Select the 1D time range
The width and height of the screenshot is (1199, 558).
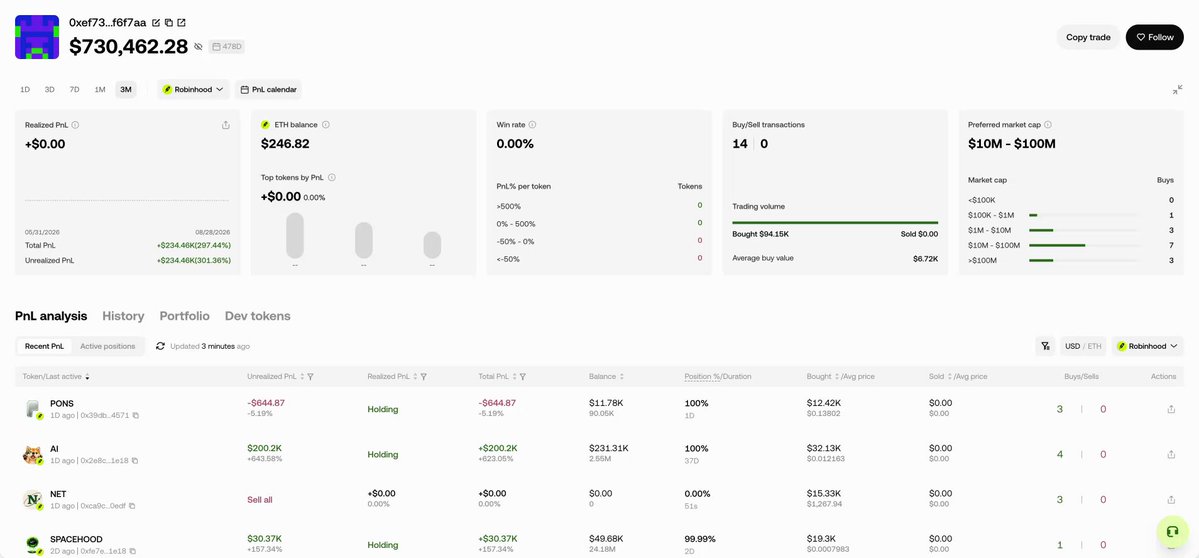(x=25, y=89)
